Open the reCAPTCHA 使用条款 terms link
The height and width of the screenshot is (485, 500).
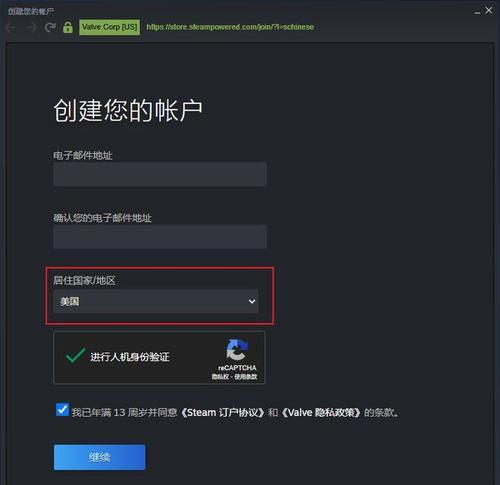tap(246, 377)
